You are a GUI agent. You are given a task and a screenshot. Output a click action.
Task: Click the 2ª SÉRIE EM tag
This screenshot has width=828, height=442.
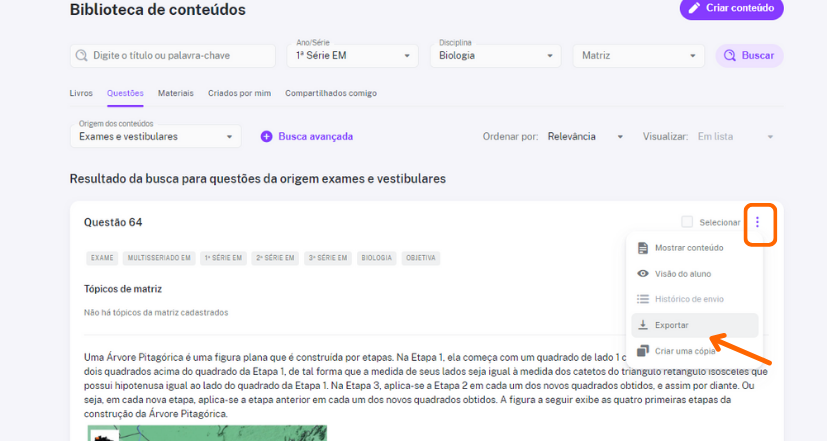coord(275,258)
